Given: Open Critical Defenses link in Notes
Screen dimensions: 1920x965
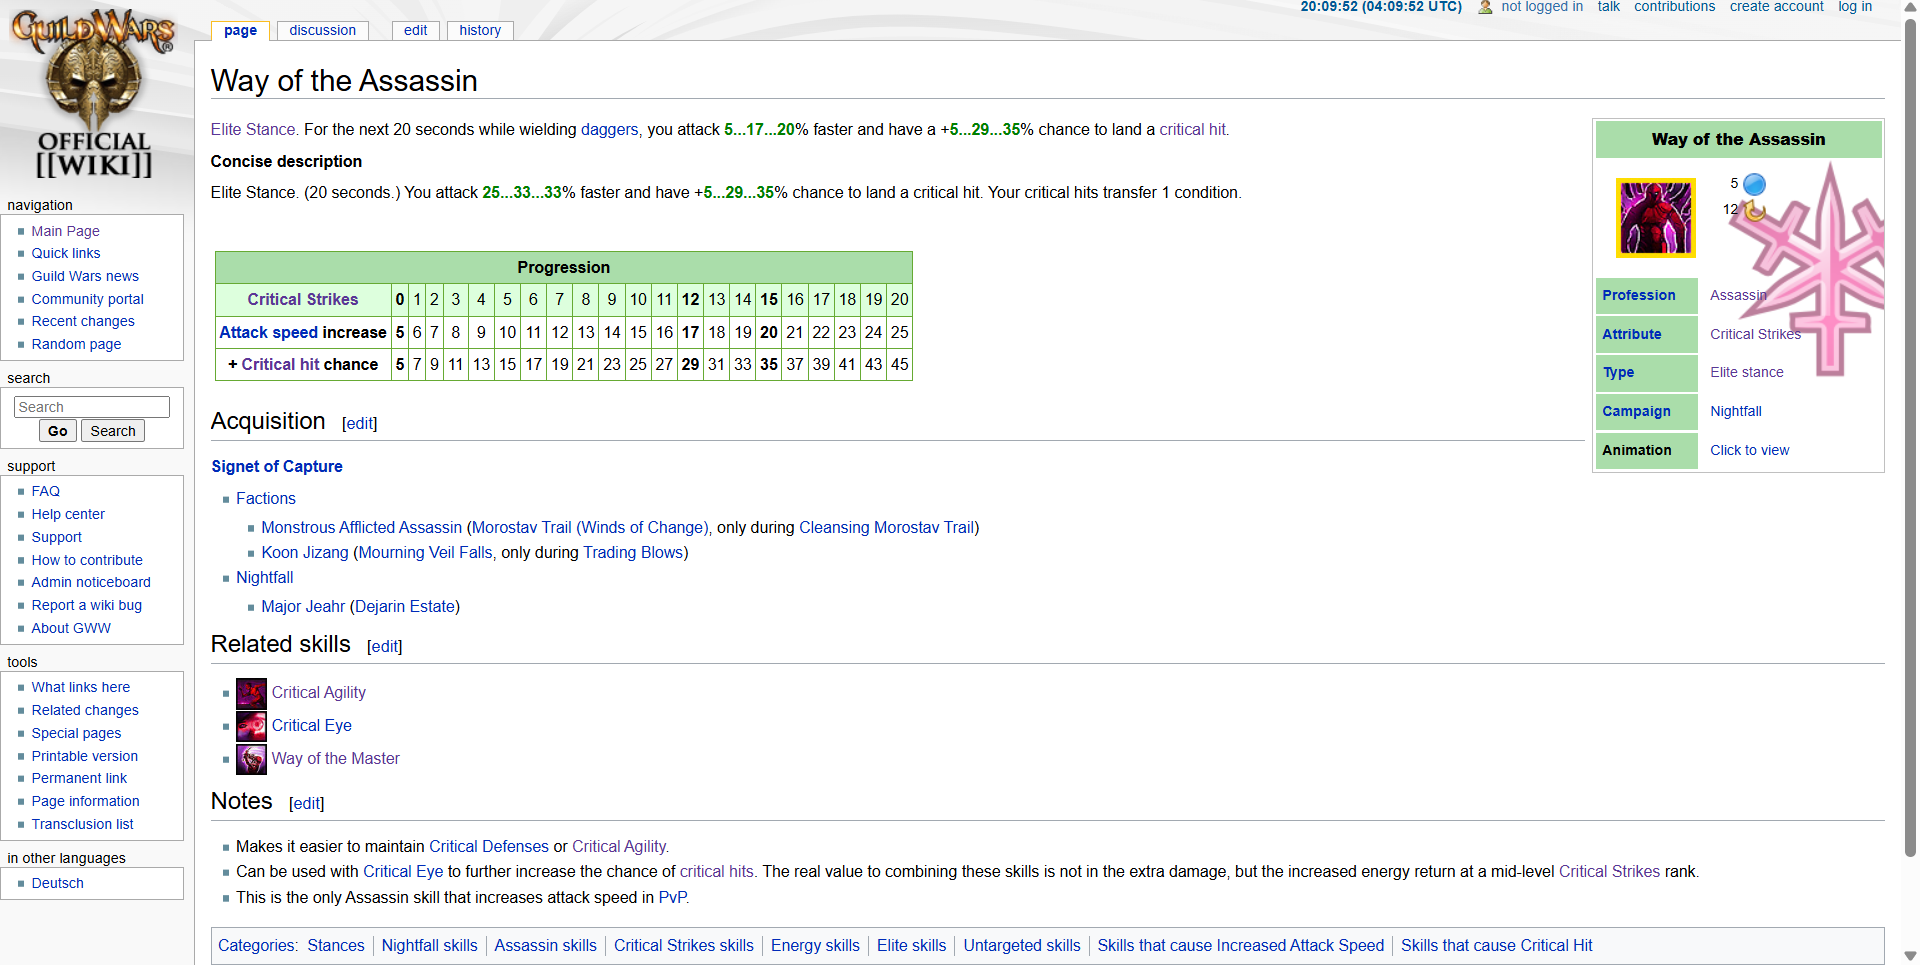Looking at the screenshot, I should click(x=489, y=847).
